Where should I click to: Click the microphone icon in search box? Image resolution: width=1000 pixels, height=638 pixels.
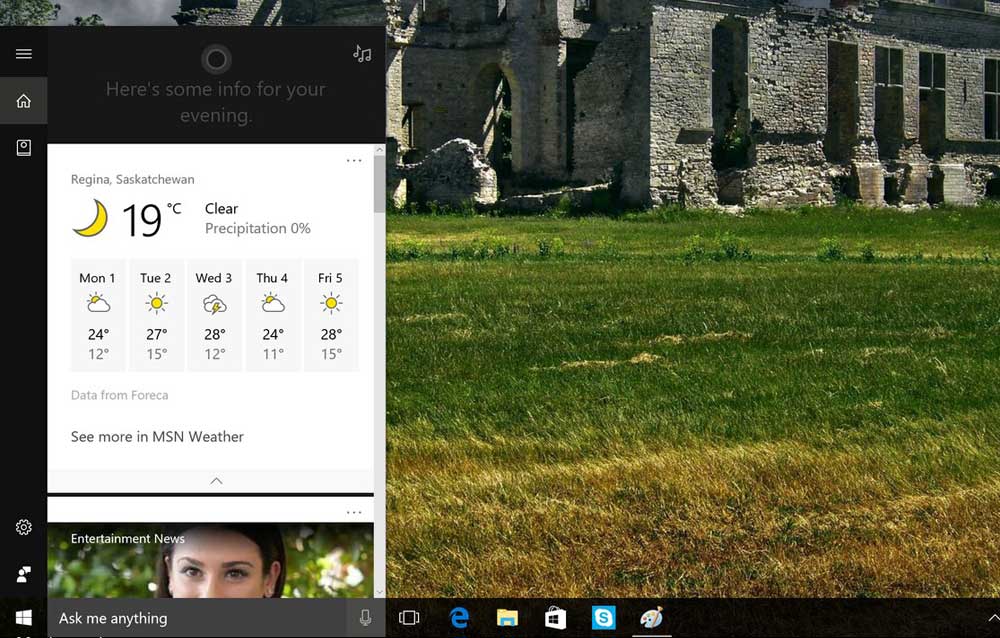click(x=365, y=618)
